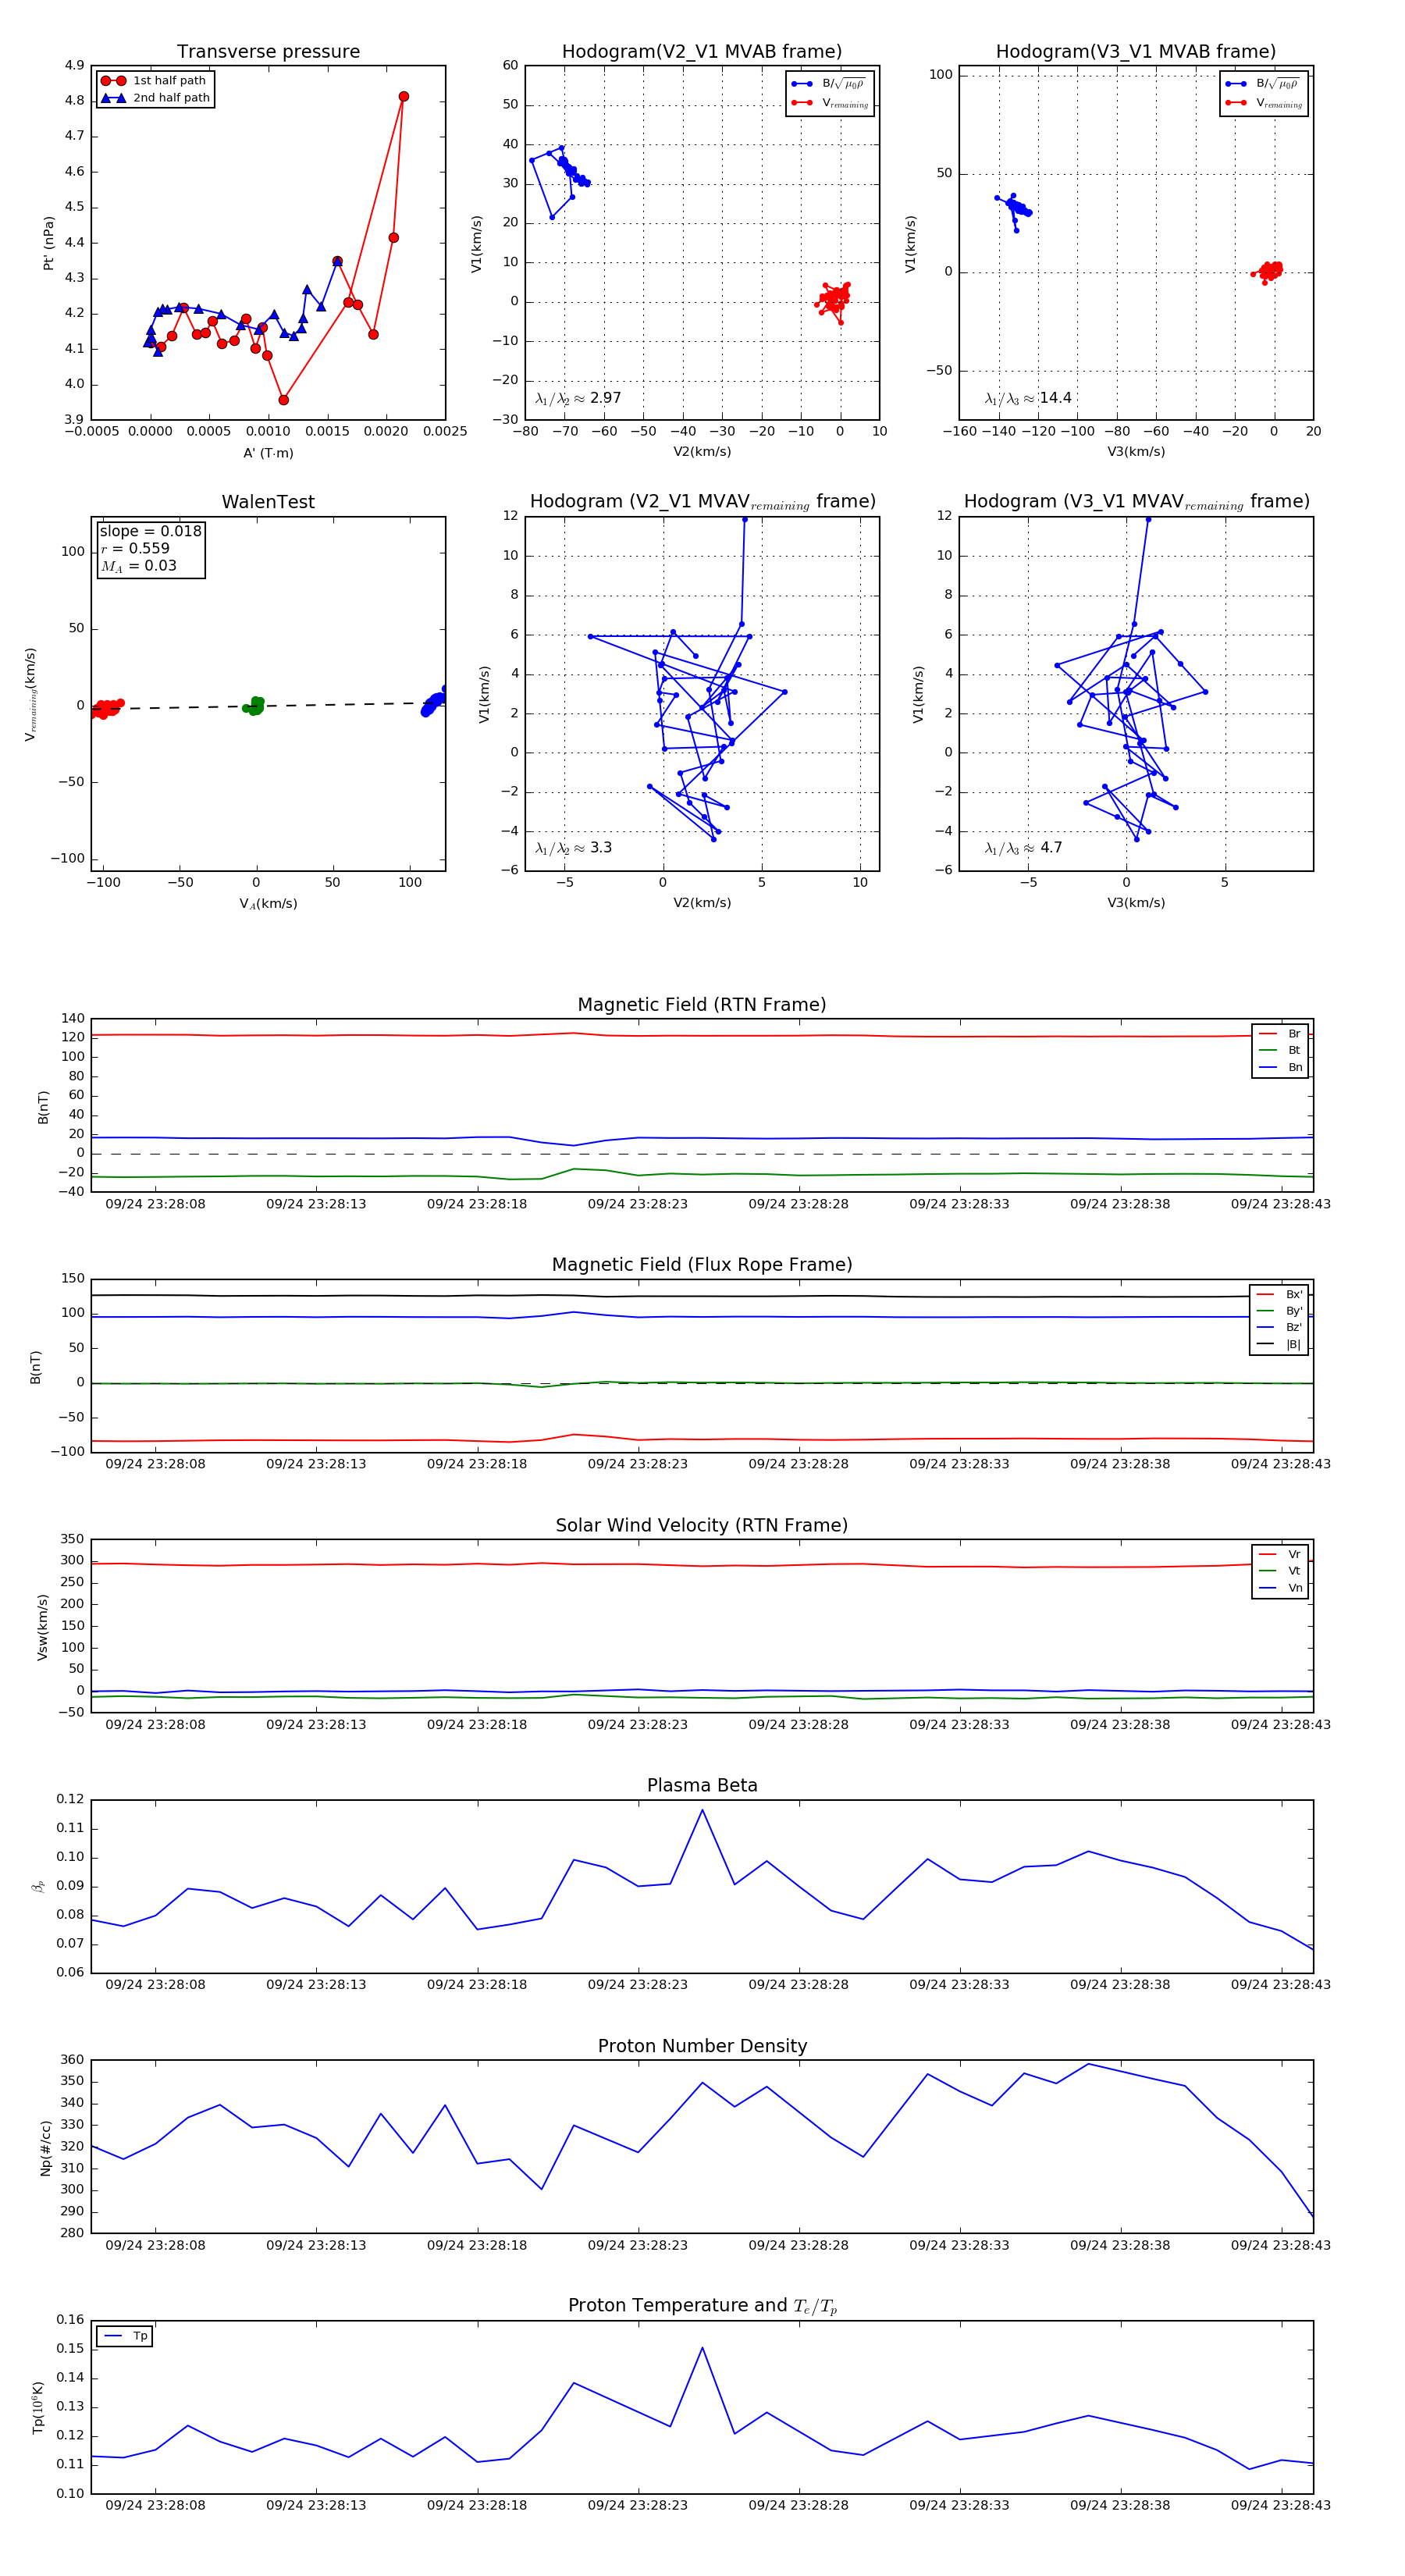Click the λ1/λ3 ≈ 4.7 annotation
The image size is (1405, 2576).
click(x=1023, y=848)
